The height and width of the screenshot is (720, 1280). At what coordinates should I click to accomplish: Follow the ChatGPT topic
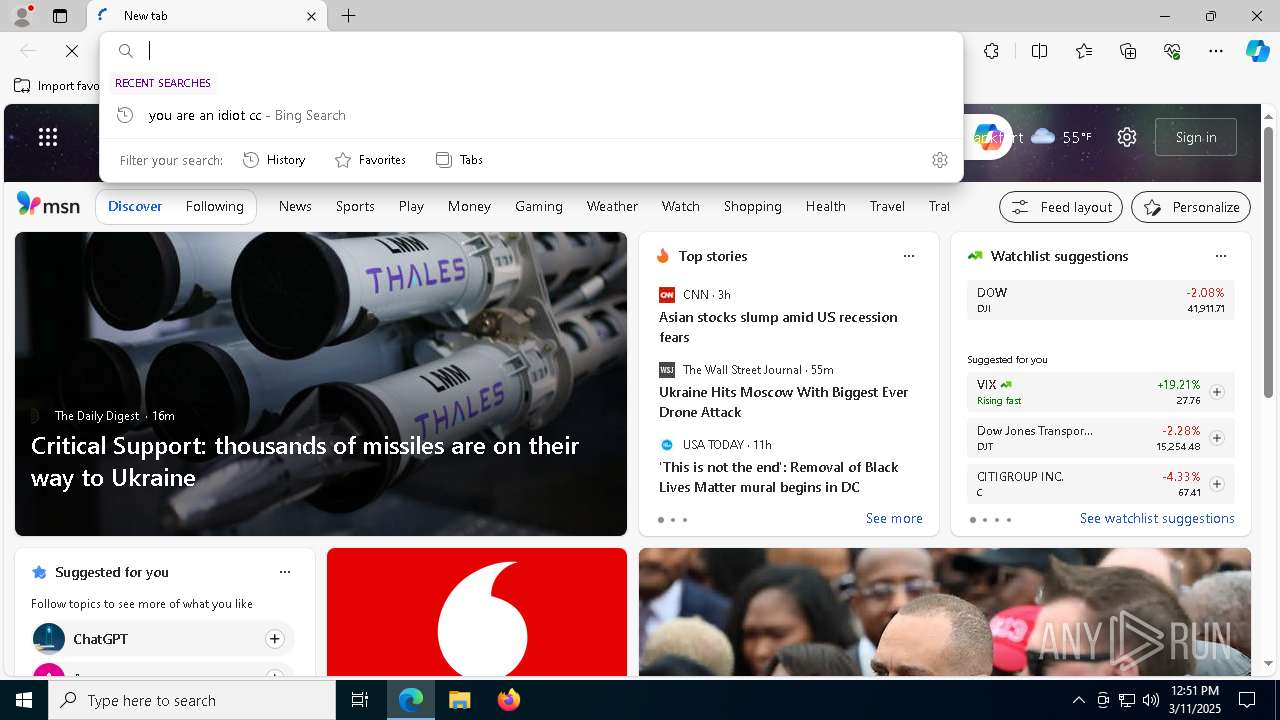point(274,639)
